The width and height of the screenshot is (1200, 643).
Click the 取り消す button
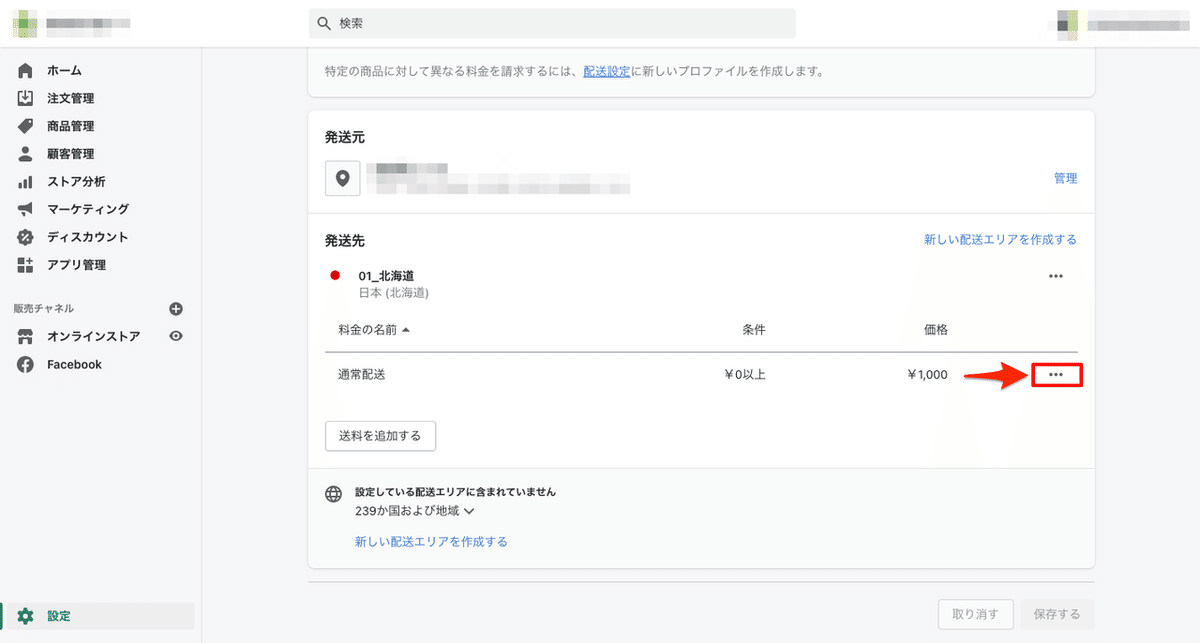[x=976, y=614]
